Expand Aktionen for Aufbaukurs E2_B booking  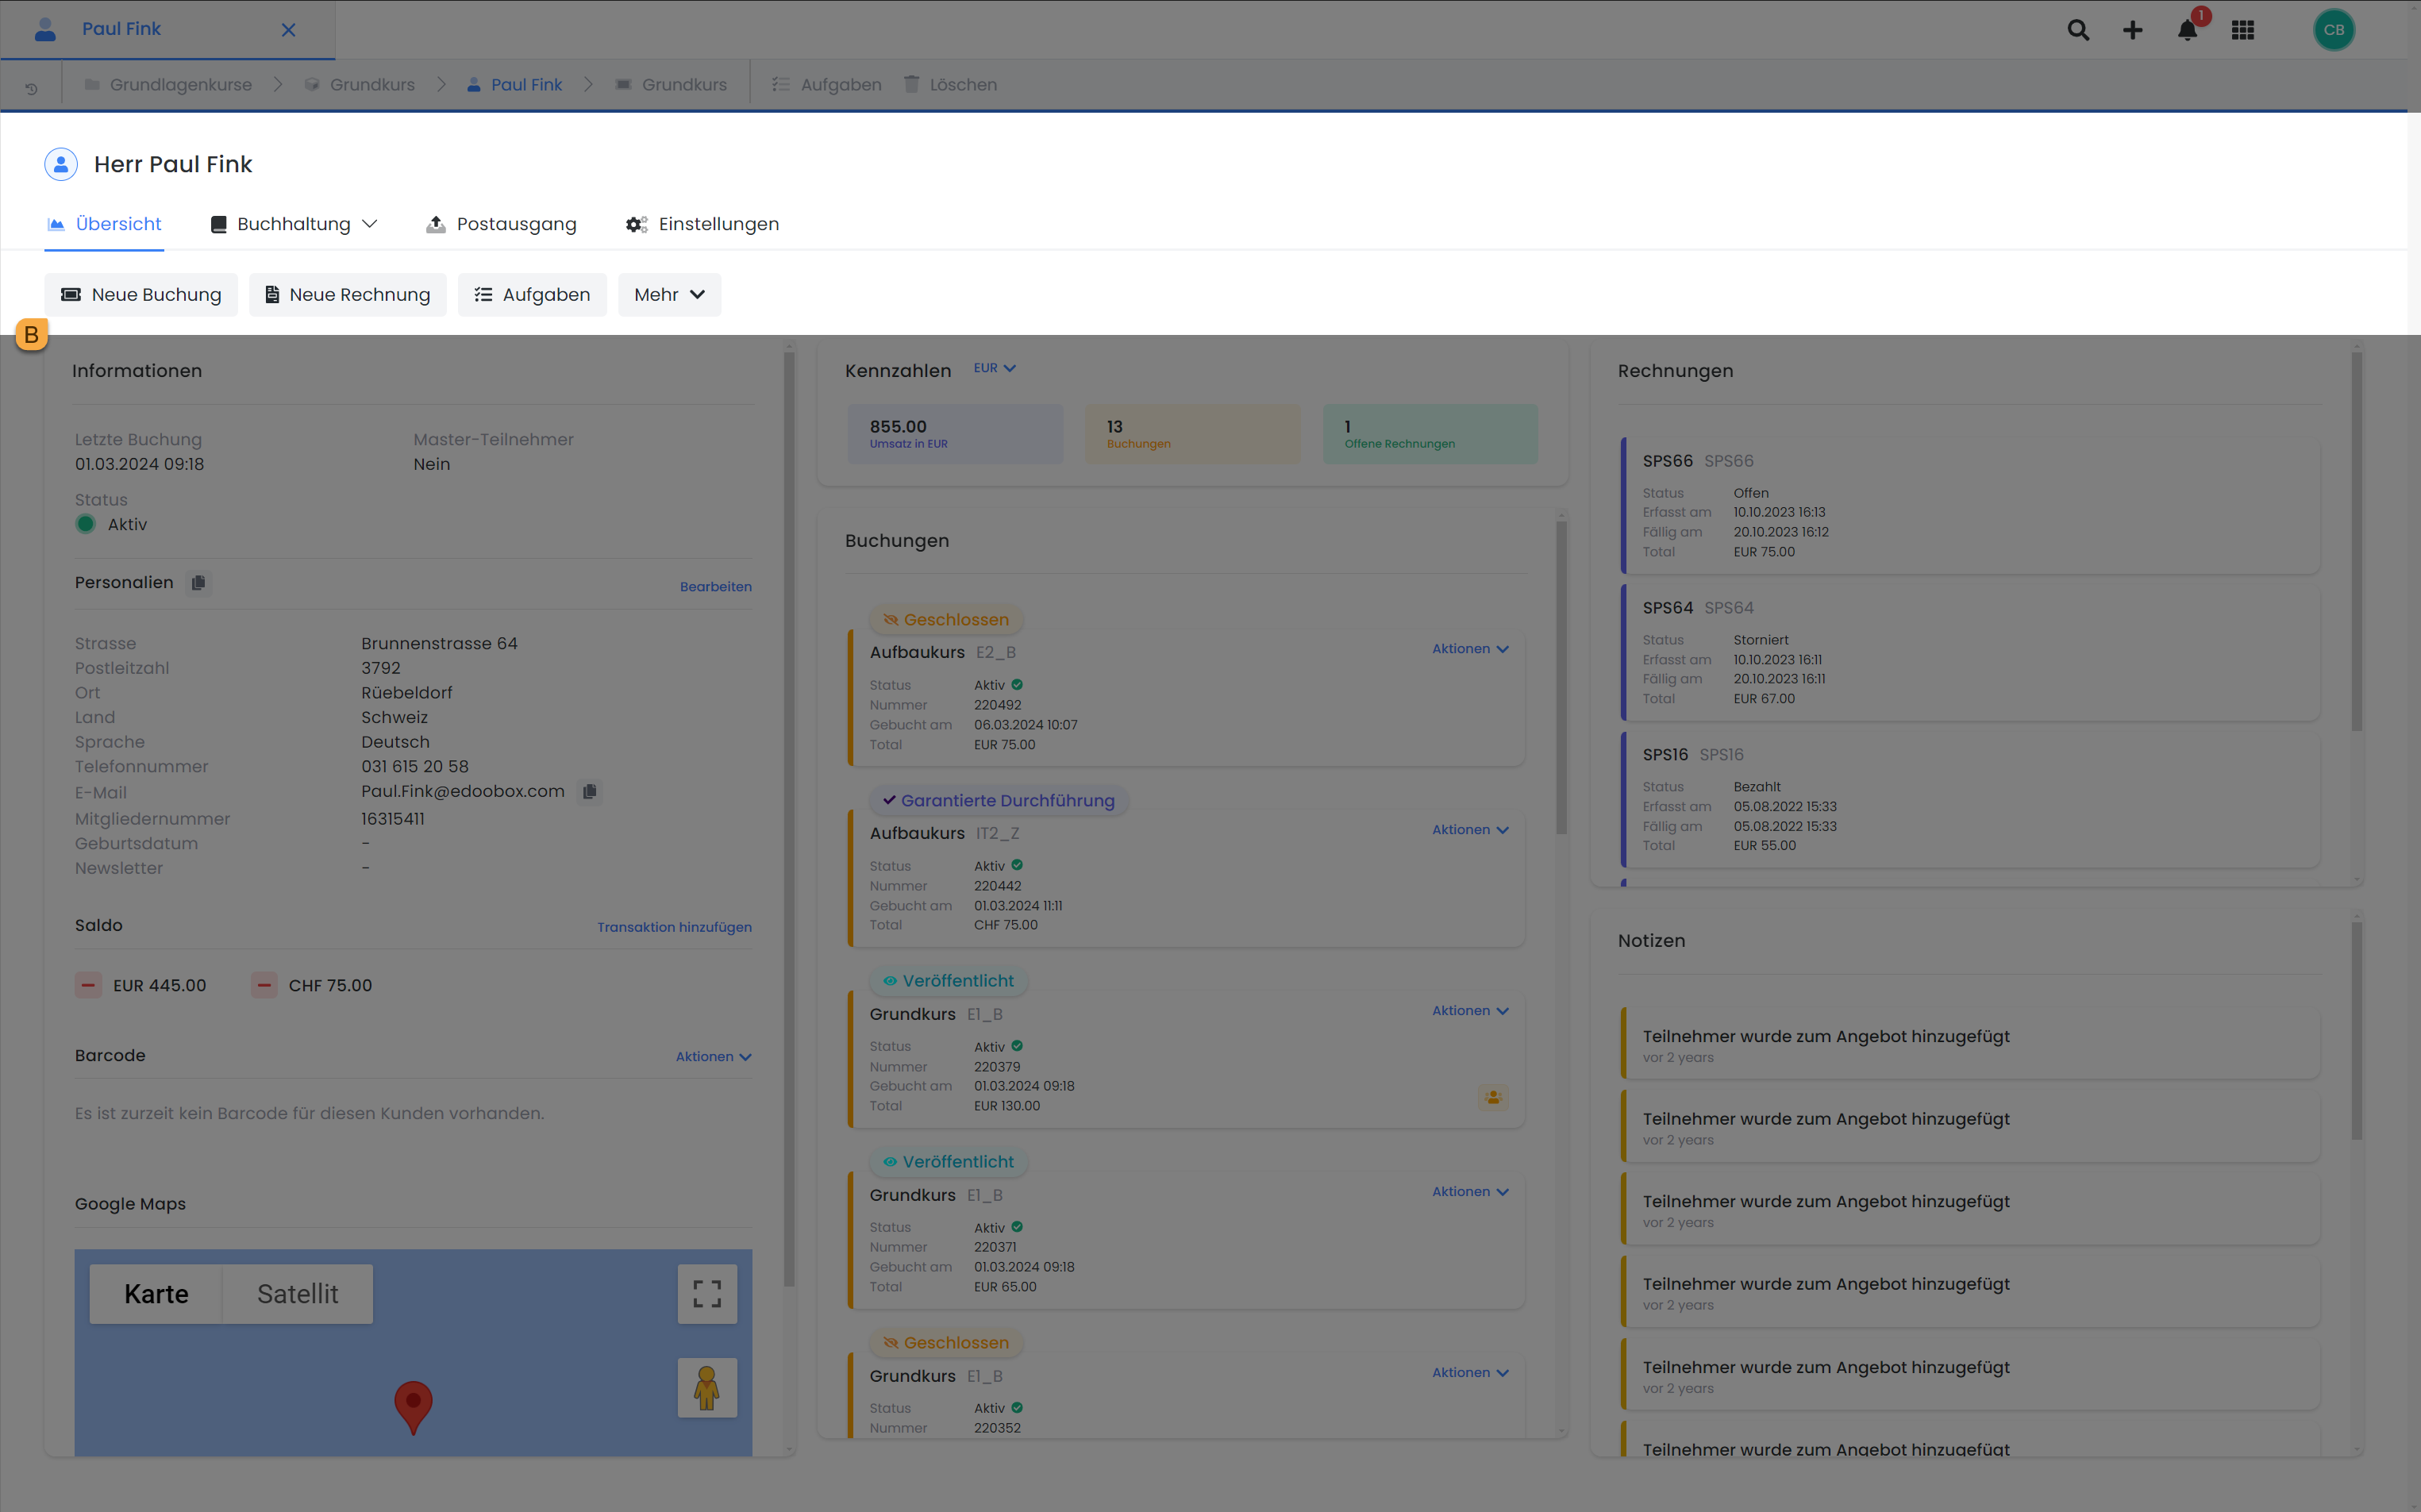click(x=1470, y=649)
